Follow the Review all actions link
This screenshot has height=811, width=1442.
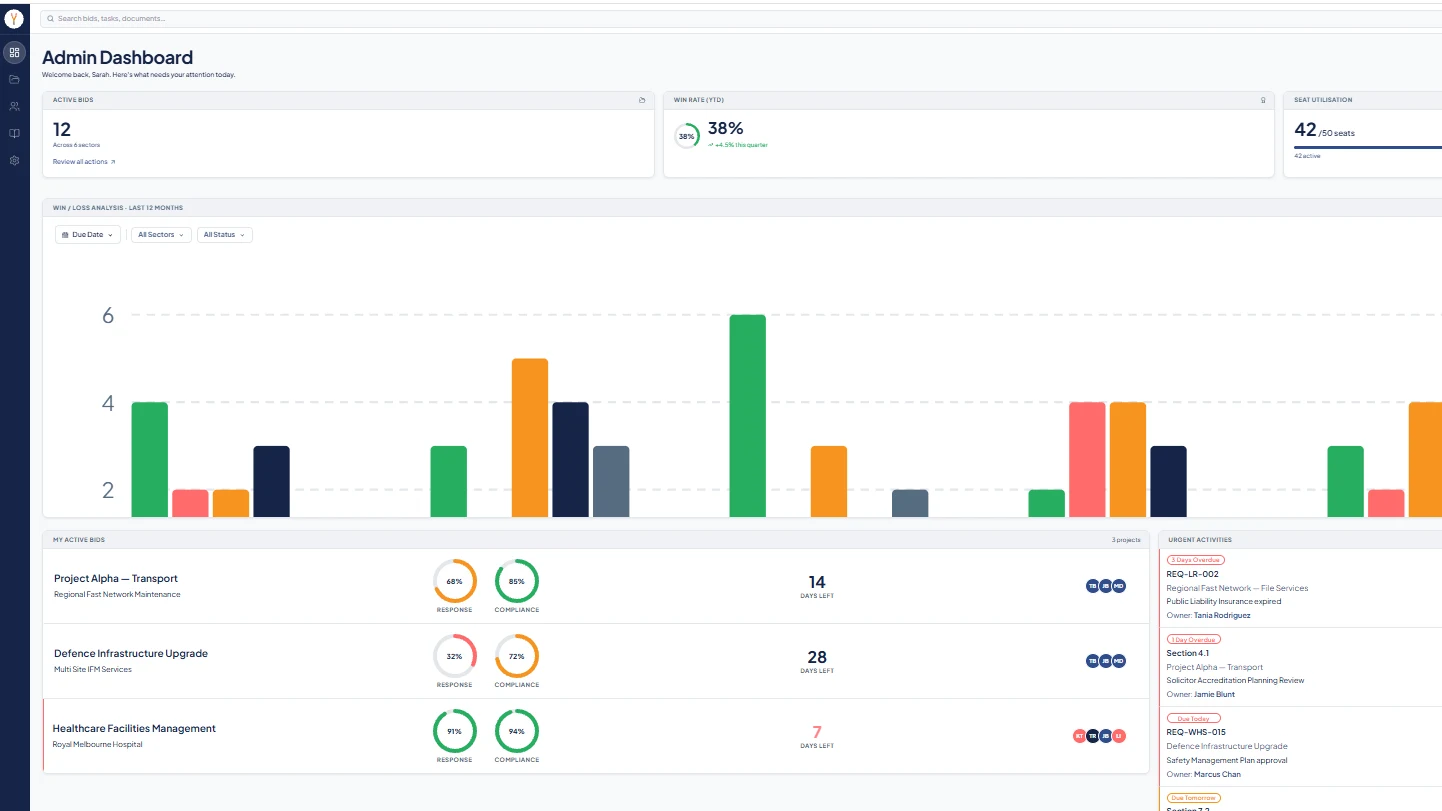84,161
